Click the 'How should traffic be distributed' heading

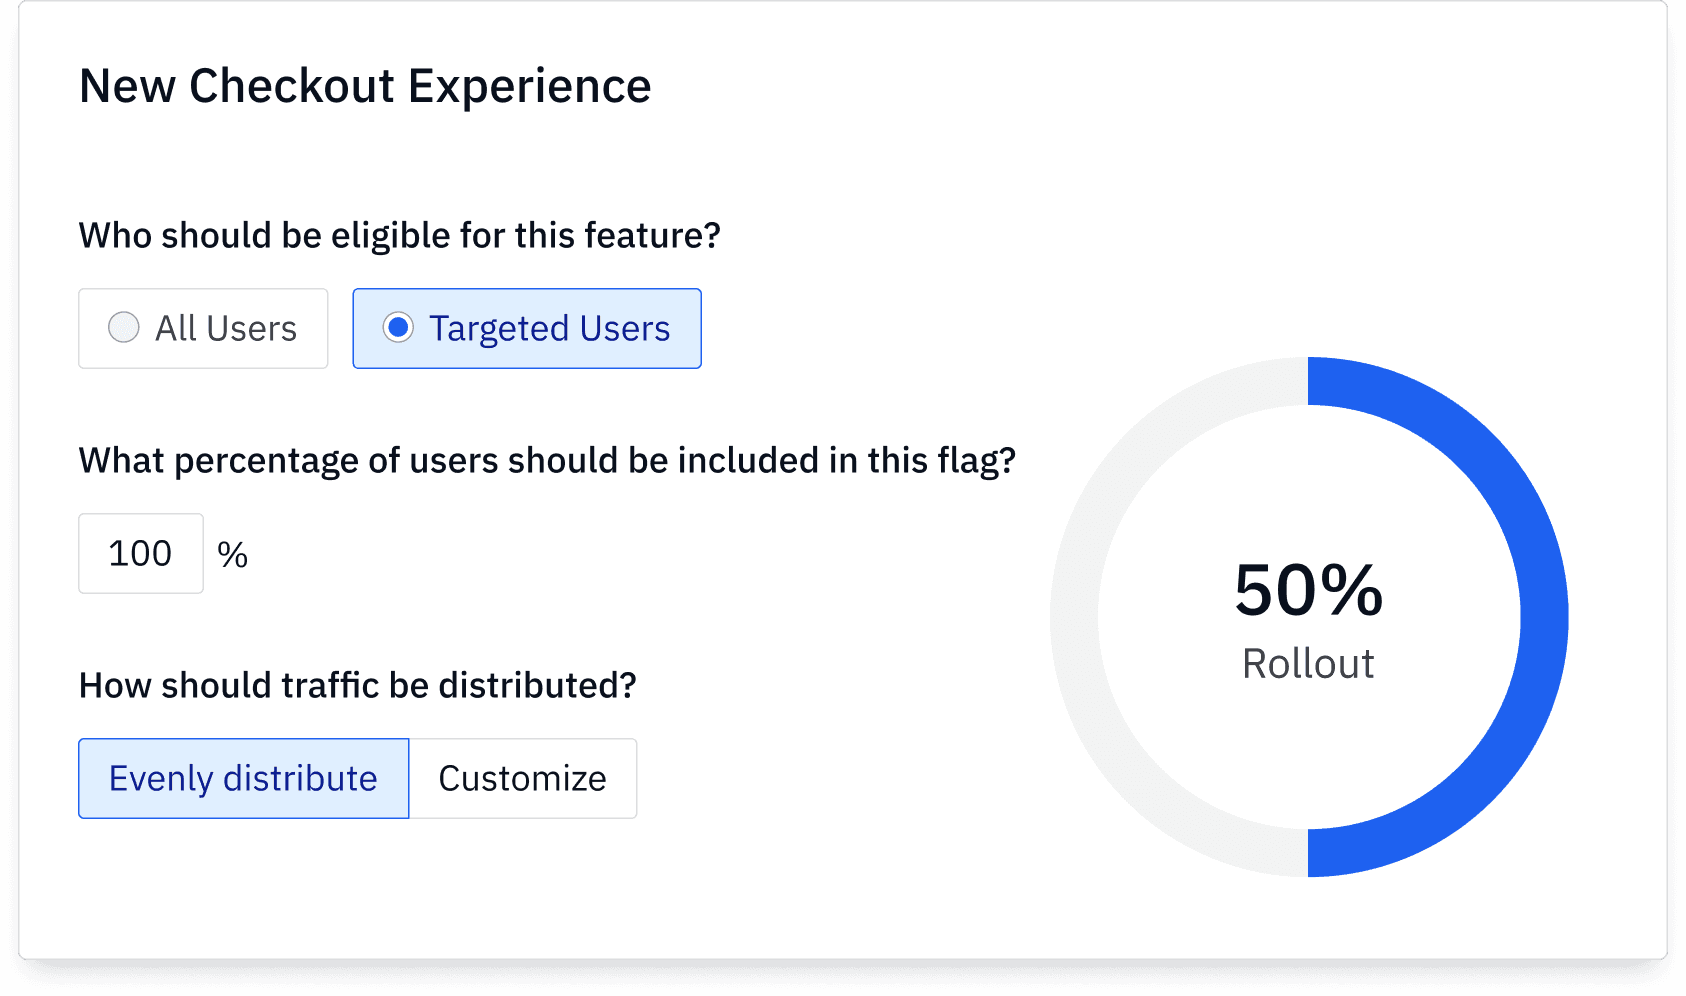tap(357, 686)
